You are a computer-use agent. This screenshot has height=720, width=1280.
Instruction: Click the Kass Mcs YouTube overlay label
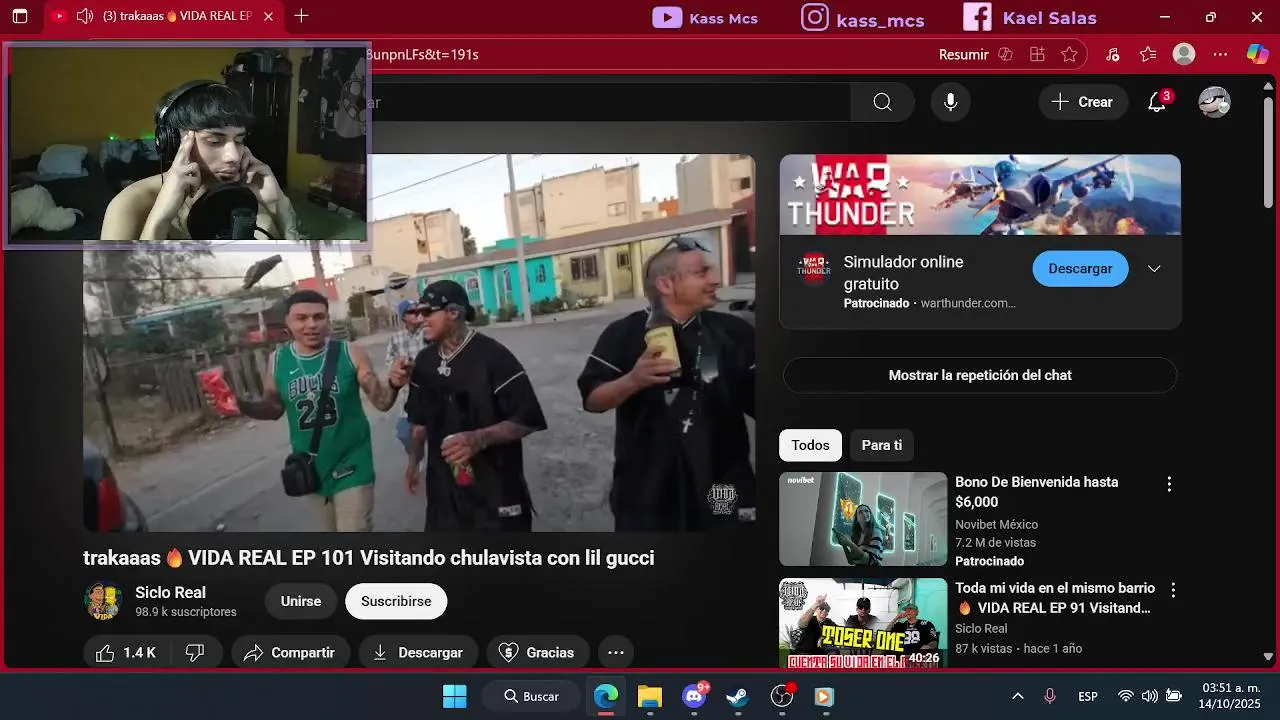[705, 18]
